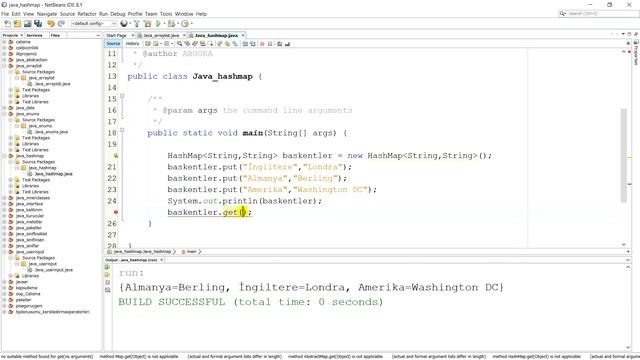Click the Stop icon in Output panel
640x360 pixels.
point(108,282)
